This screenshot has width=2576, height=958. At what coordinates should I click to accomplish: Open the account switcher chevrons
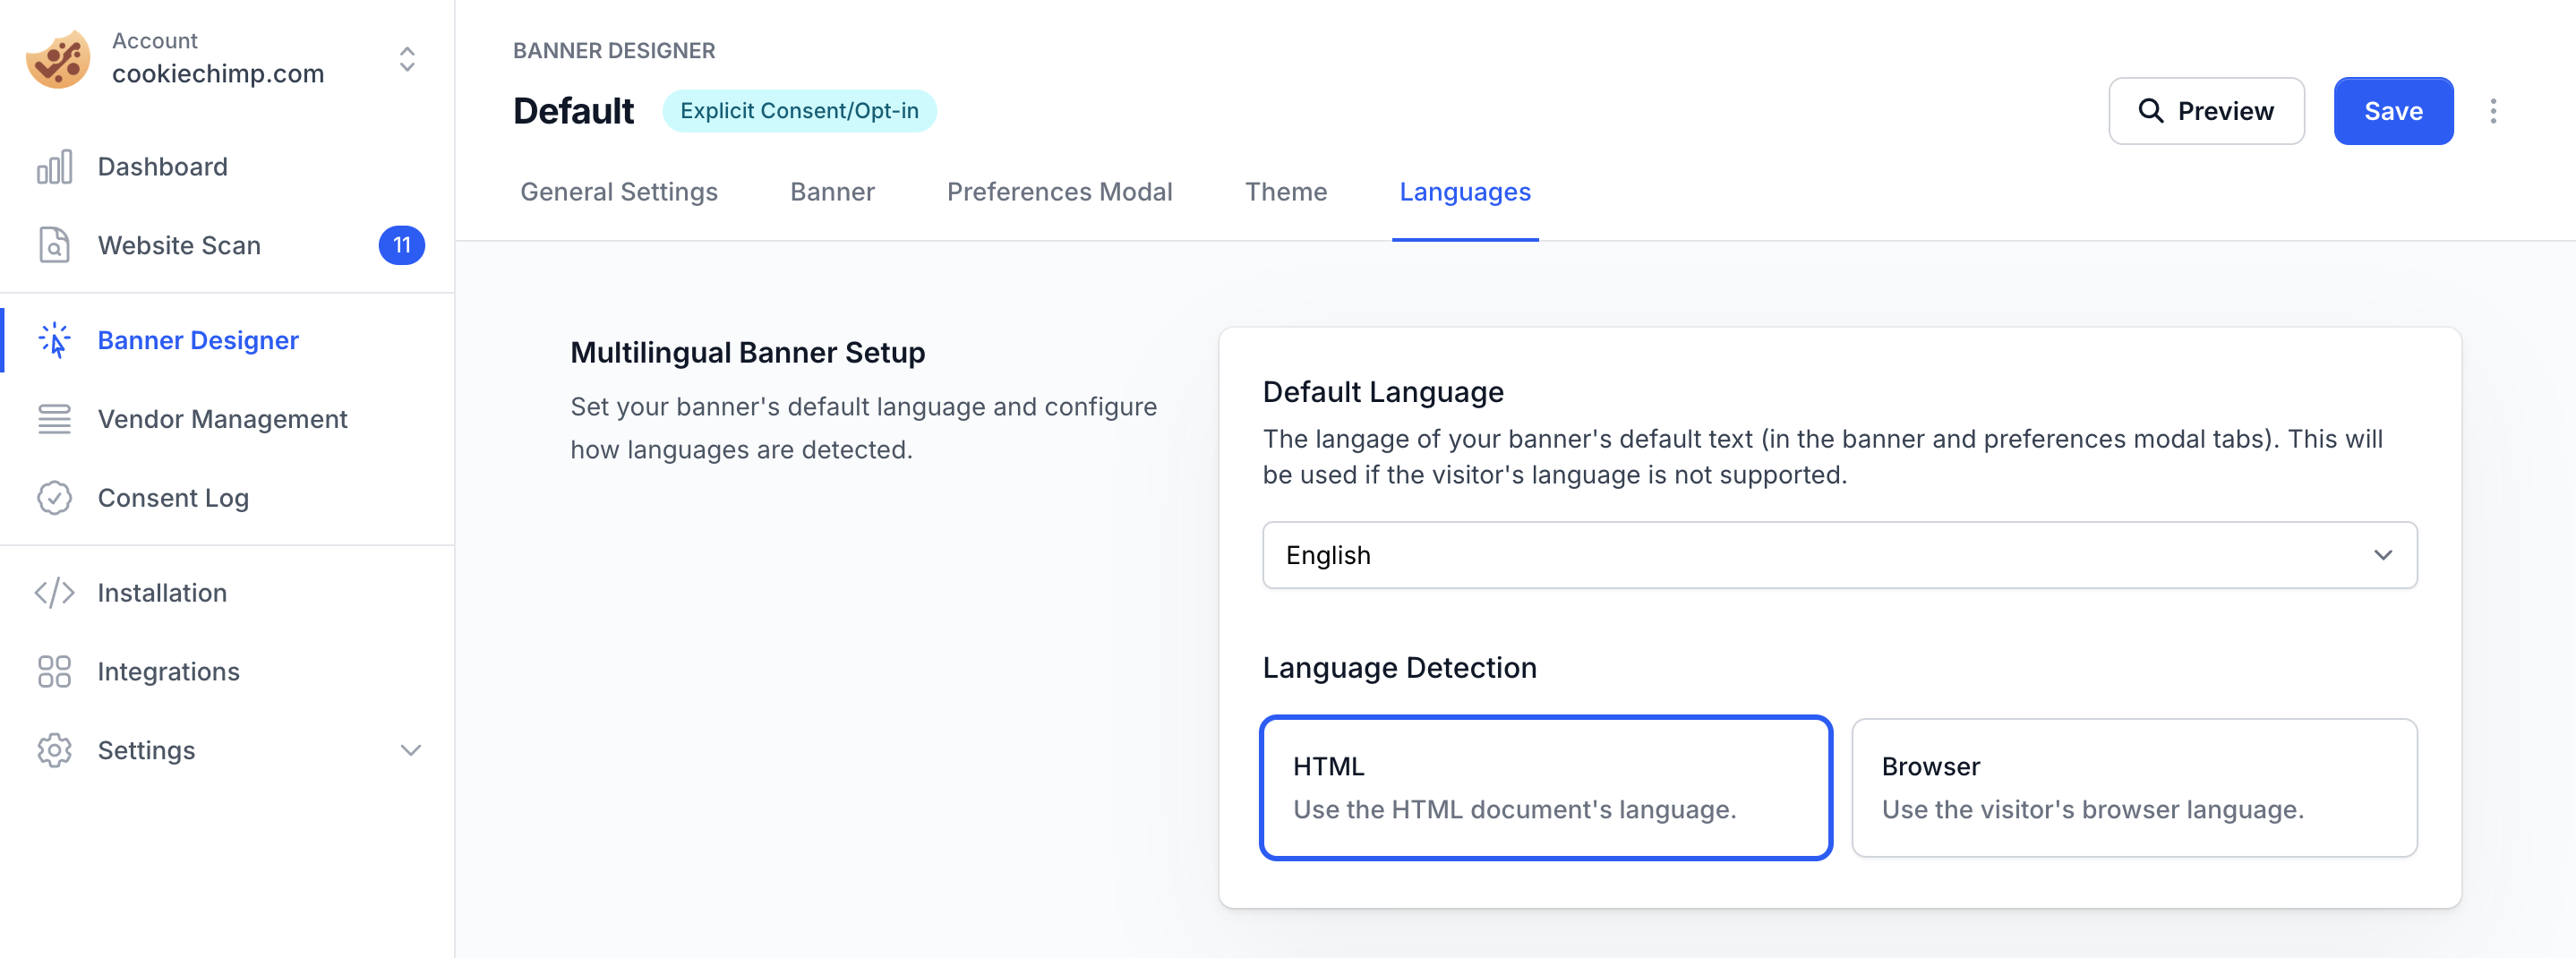[407, 59]
